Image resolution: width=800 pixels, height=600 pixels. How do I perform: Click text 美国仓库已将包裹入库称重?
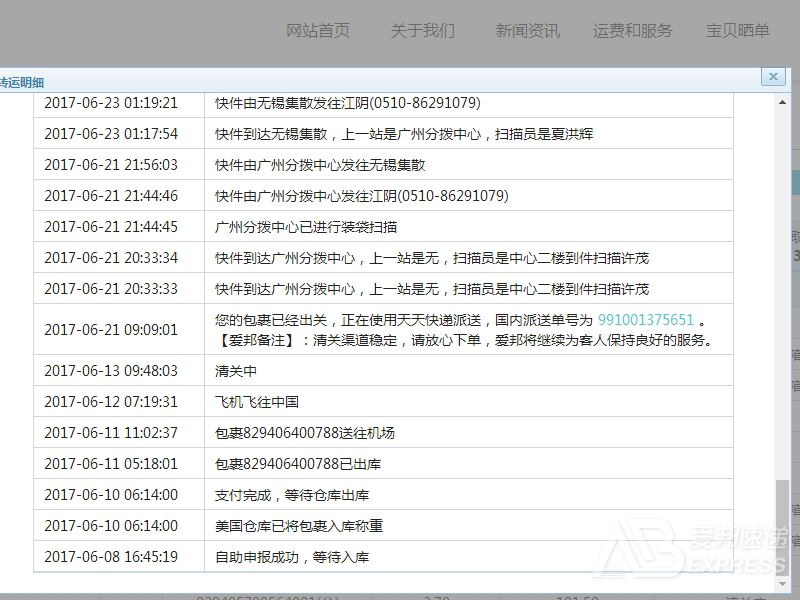299,526
